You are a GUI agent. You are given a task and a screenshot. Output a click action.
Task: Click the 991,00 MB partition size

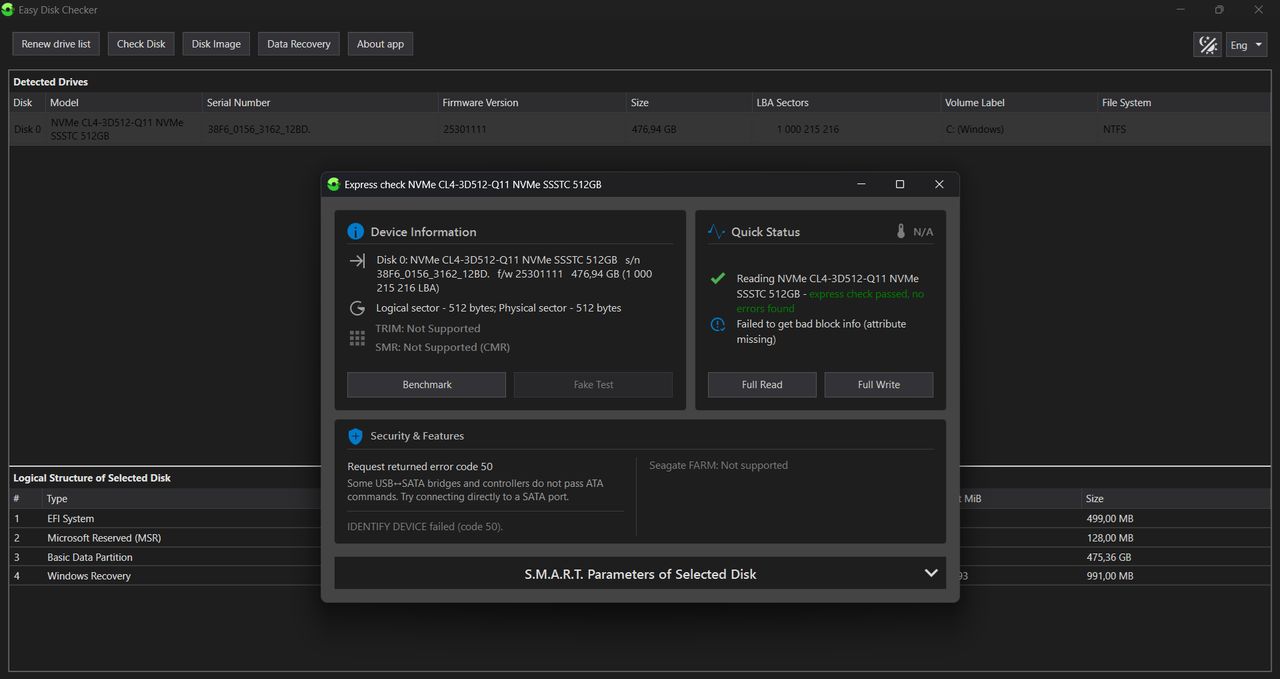(x=1109, y=575)
